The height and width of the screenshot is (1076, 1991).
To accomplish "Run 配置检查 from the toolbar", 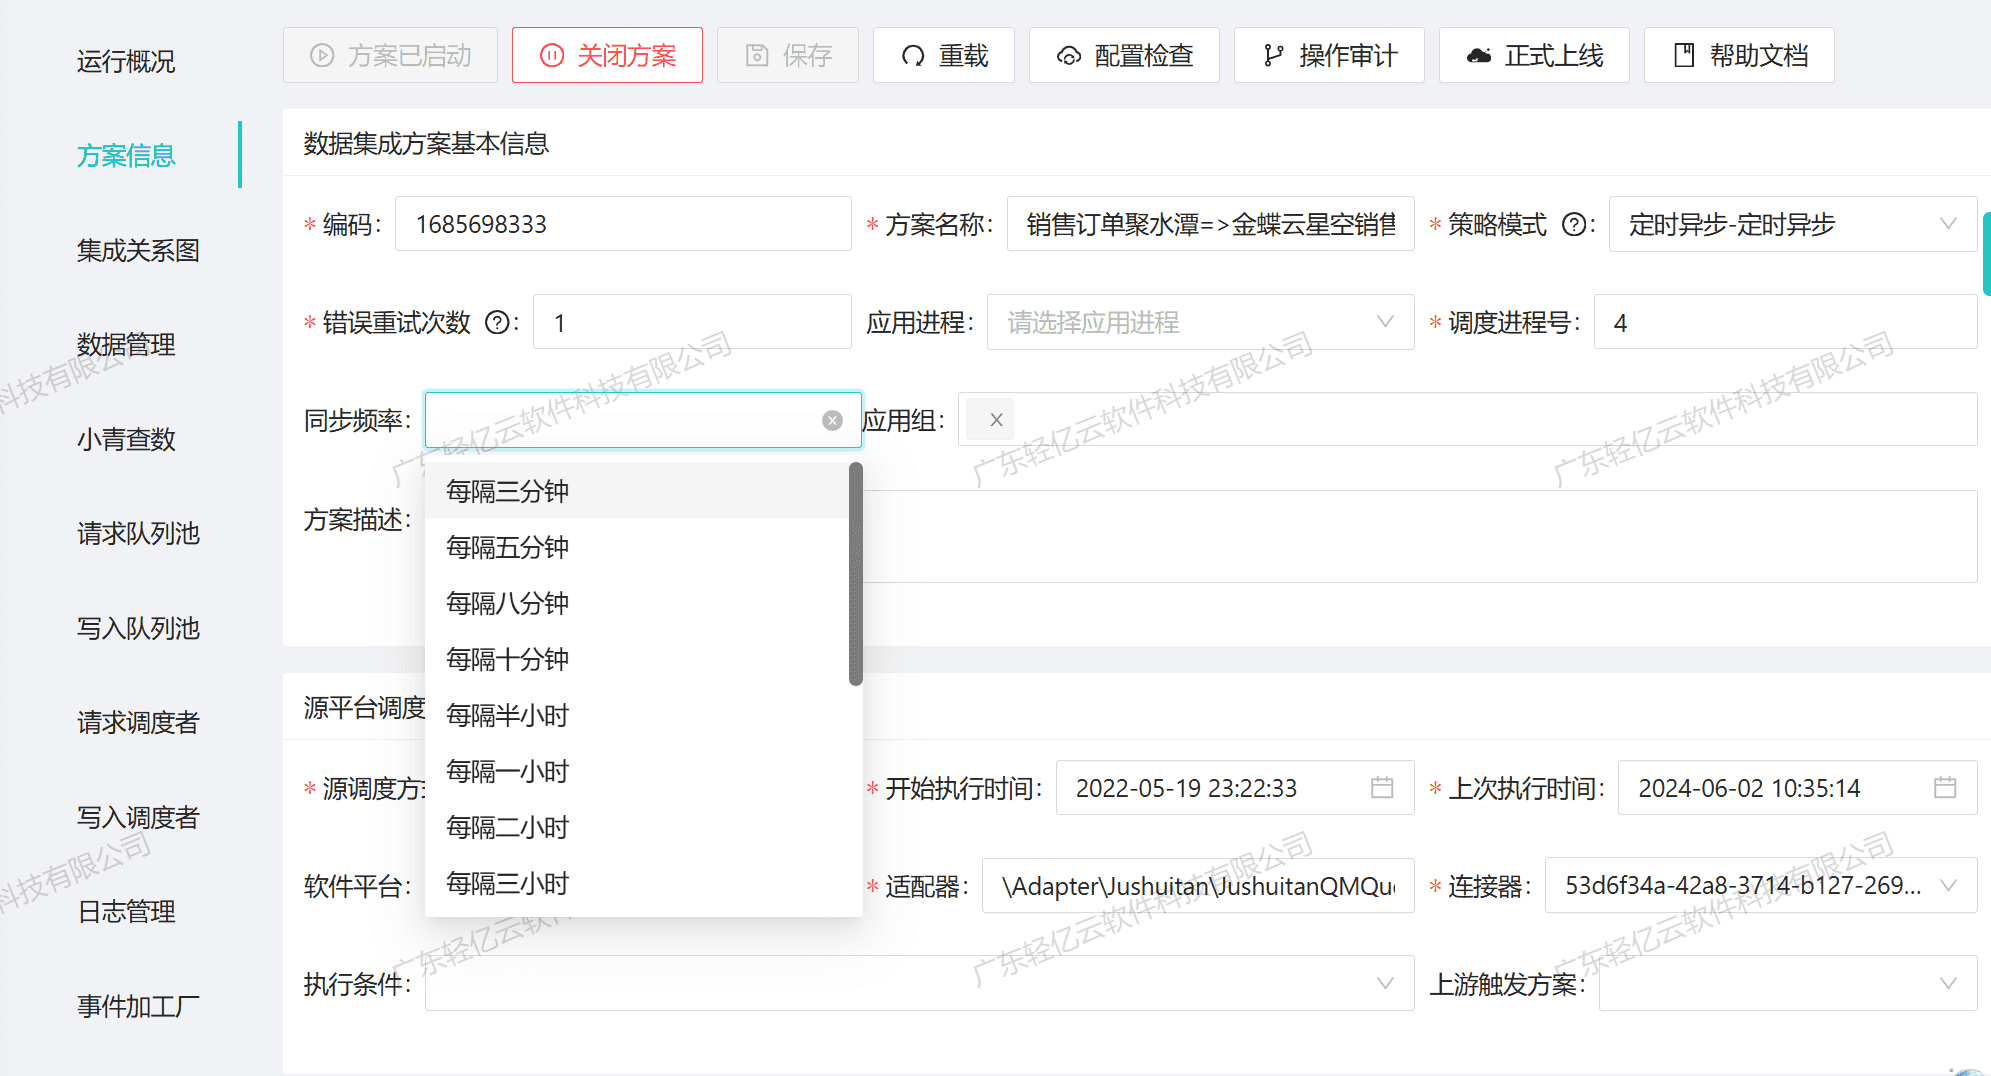I will click(x=1124, y=55).
